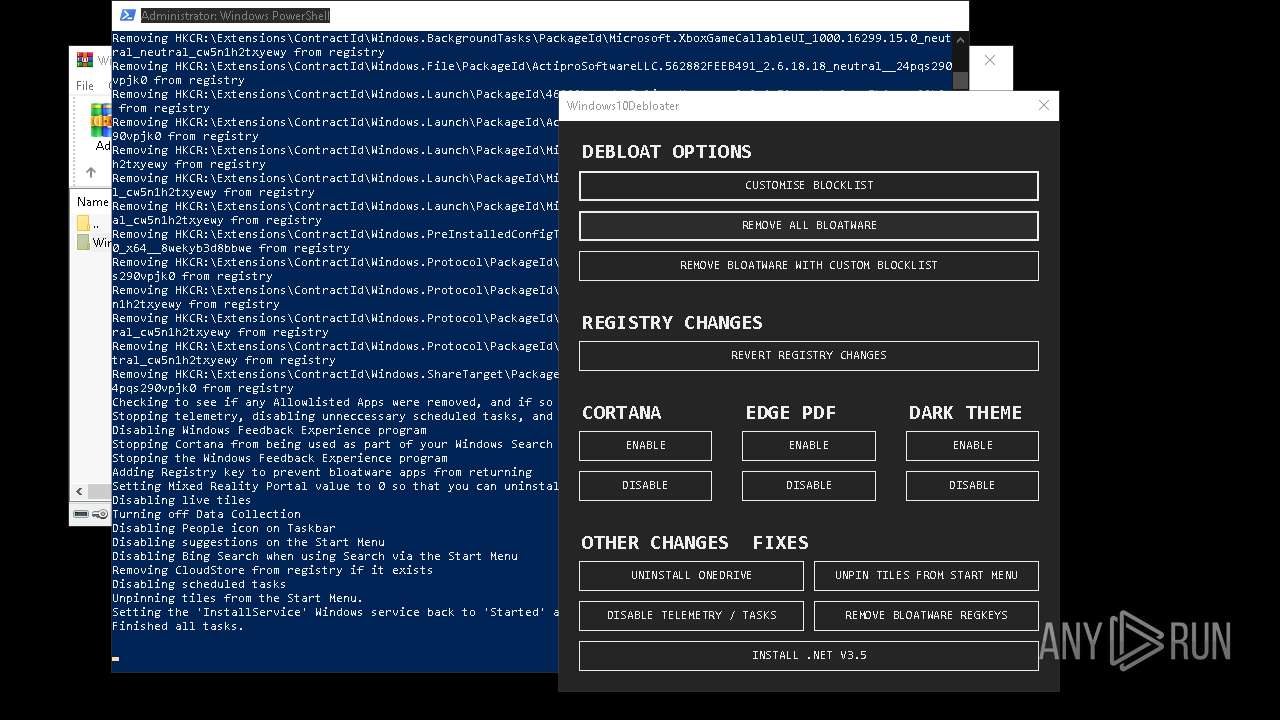Enable Edge PDF

[808, 446]
